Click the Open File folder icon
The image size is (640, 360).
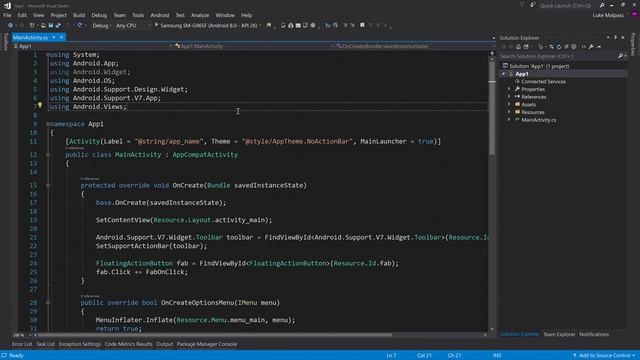[43, 25]
